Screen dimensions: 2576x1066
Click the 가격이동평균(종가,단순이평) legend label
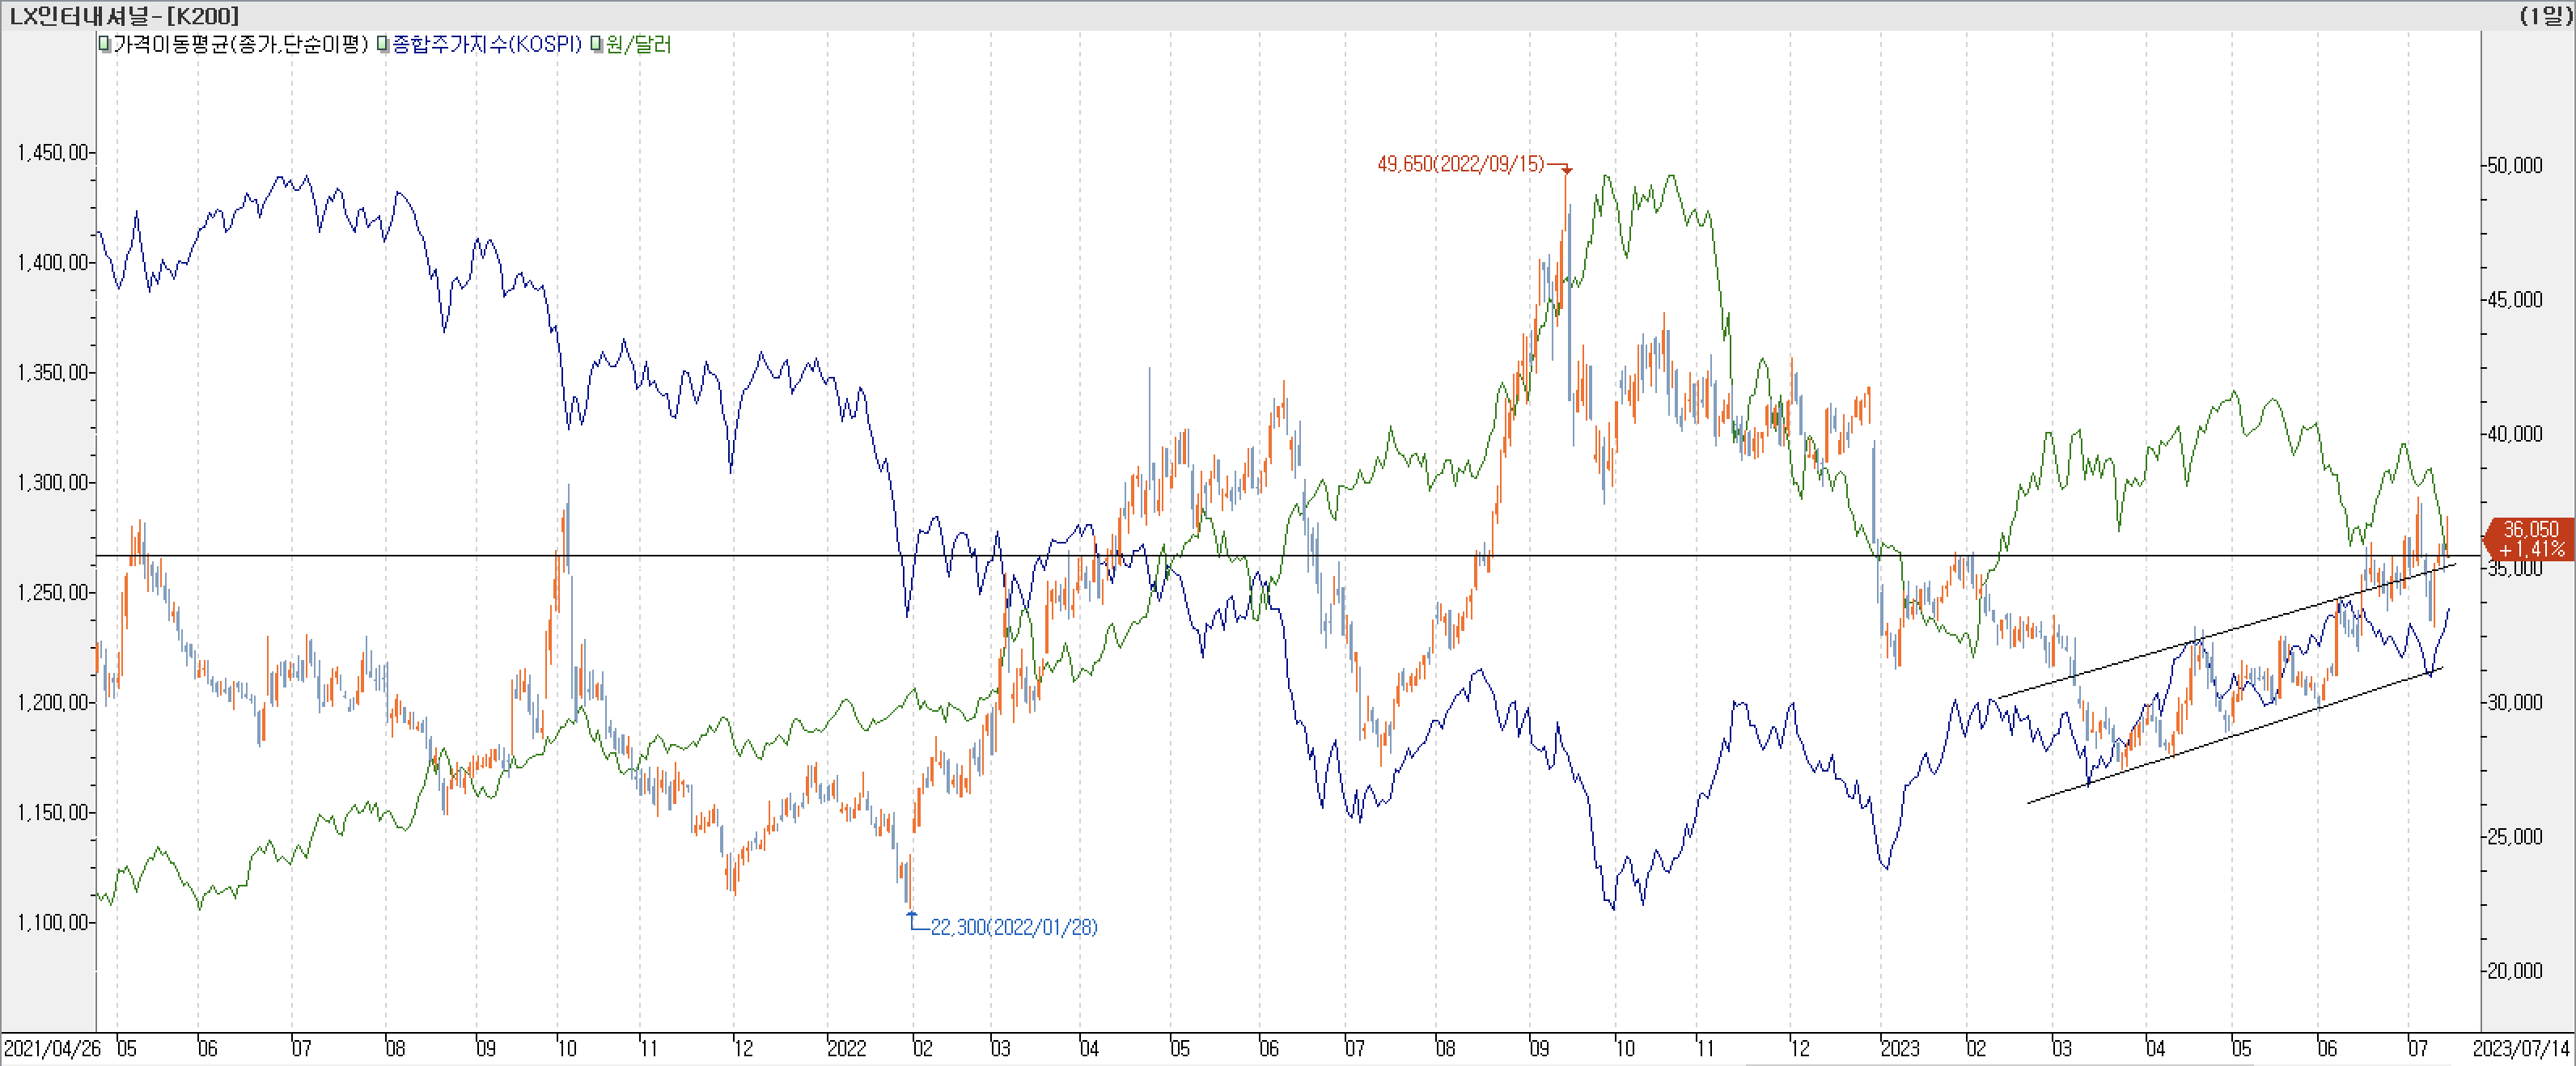241,45
